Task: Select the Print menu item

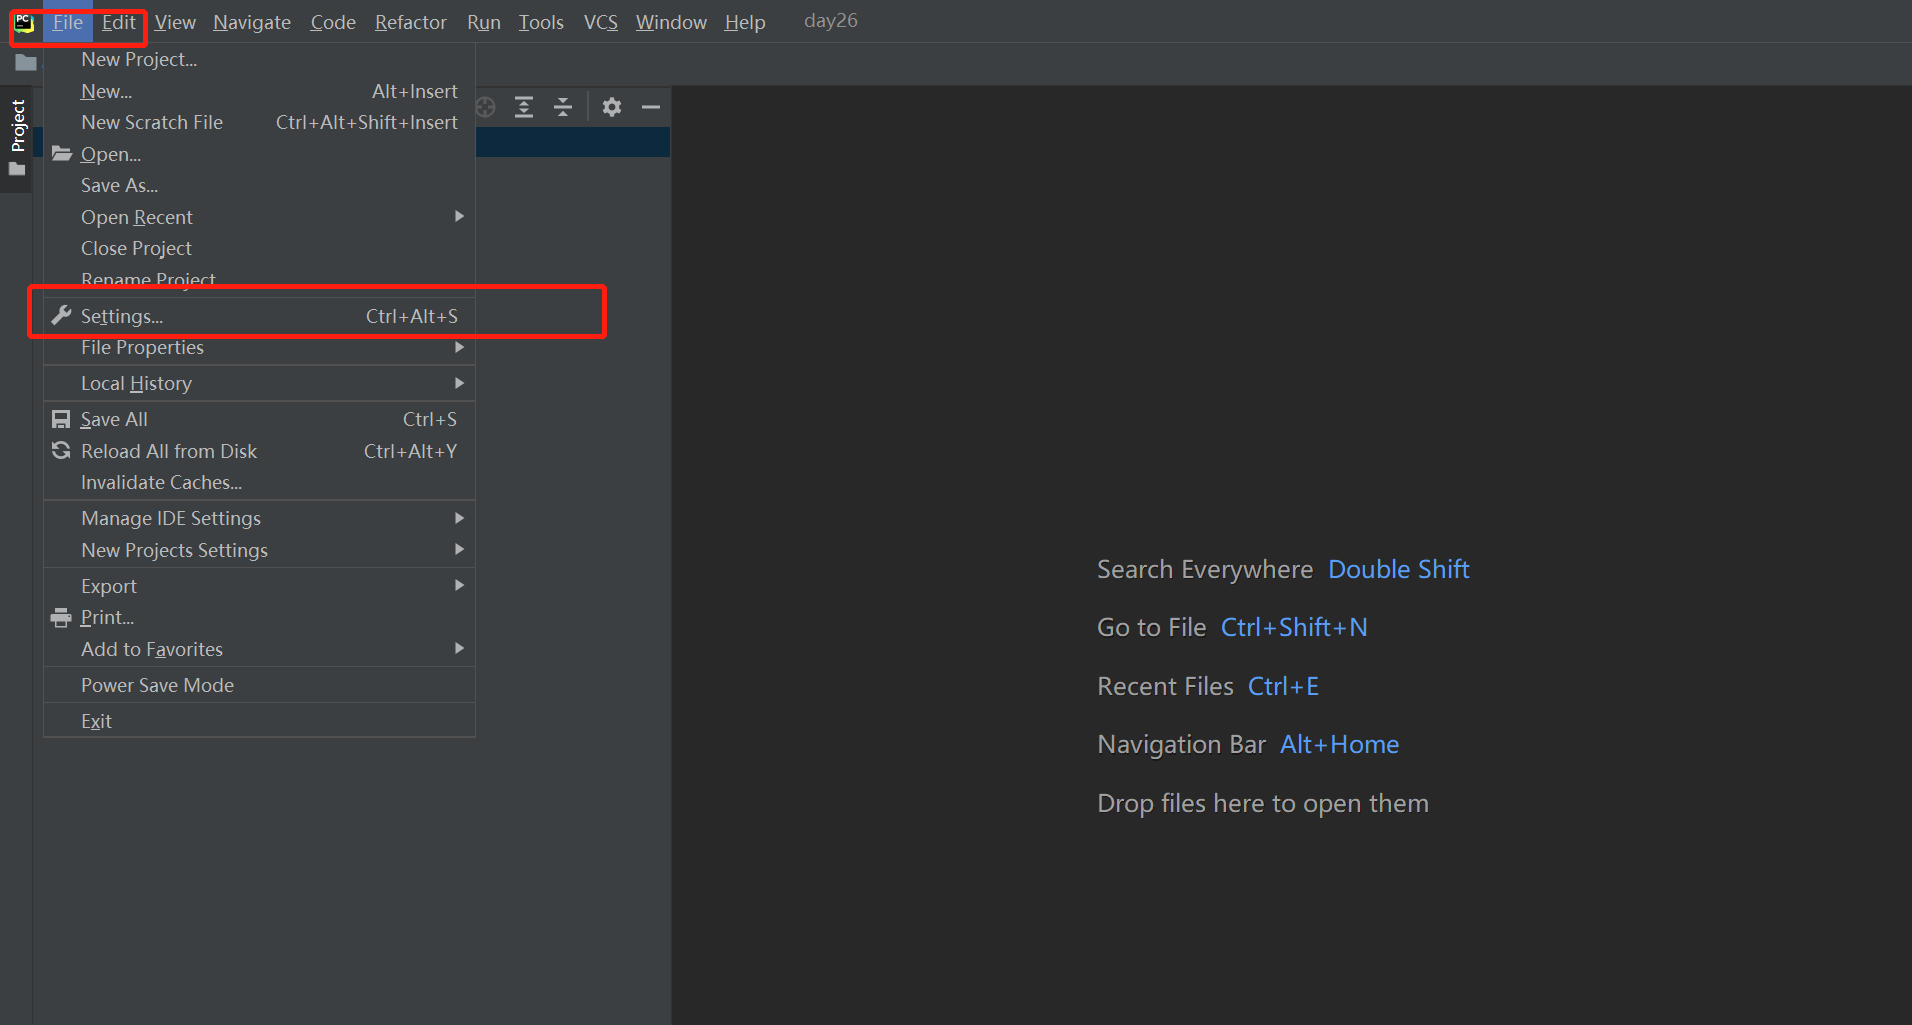Action: (x=107, y=617)
